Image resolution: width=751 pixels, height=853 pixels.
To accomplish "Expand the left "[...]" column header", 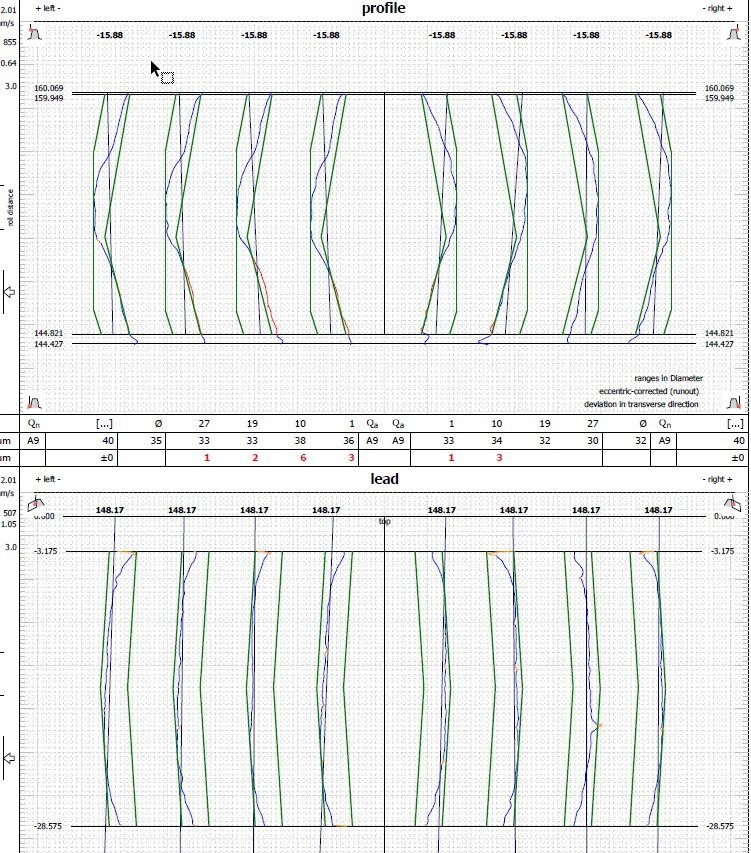I will click(103, 423).
